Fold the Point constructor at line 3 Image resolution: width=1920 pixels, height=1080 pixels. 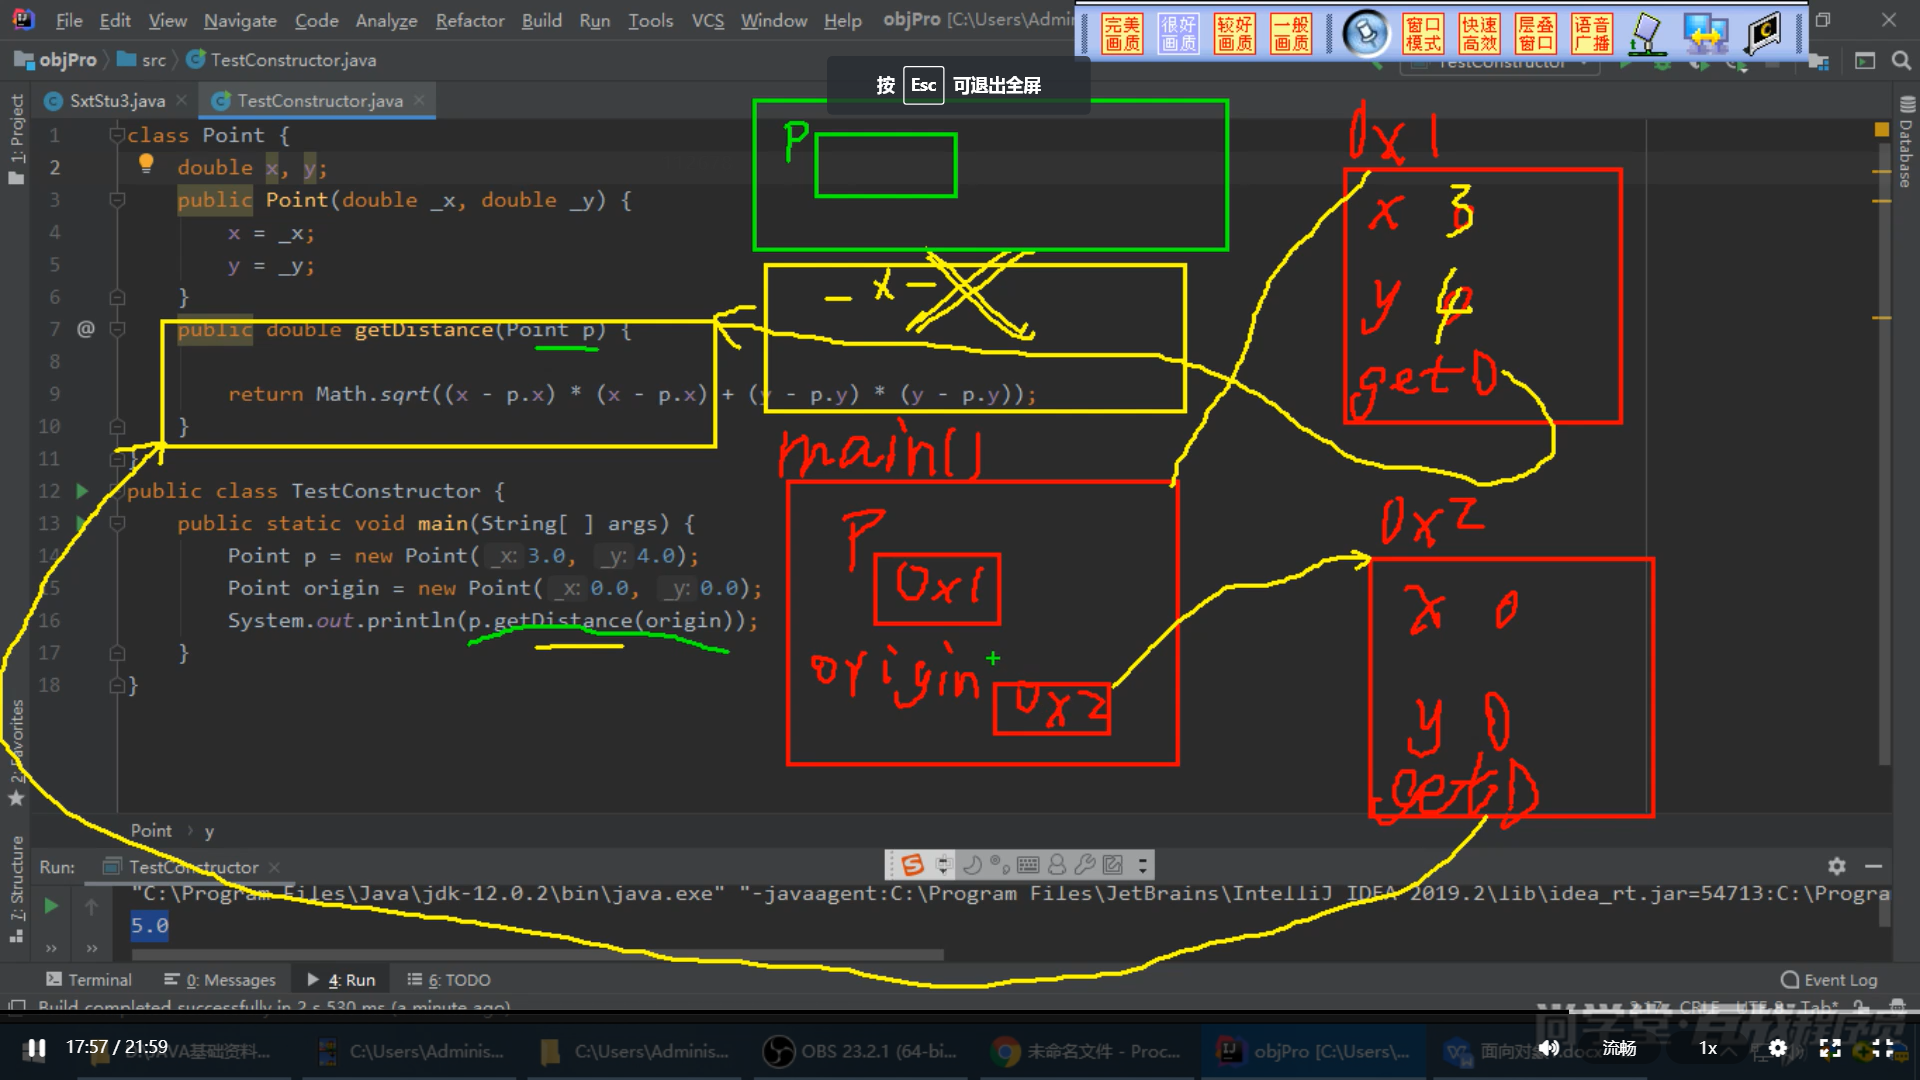(x=117, y=200)
